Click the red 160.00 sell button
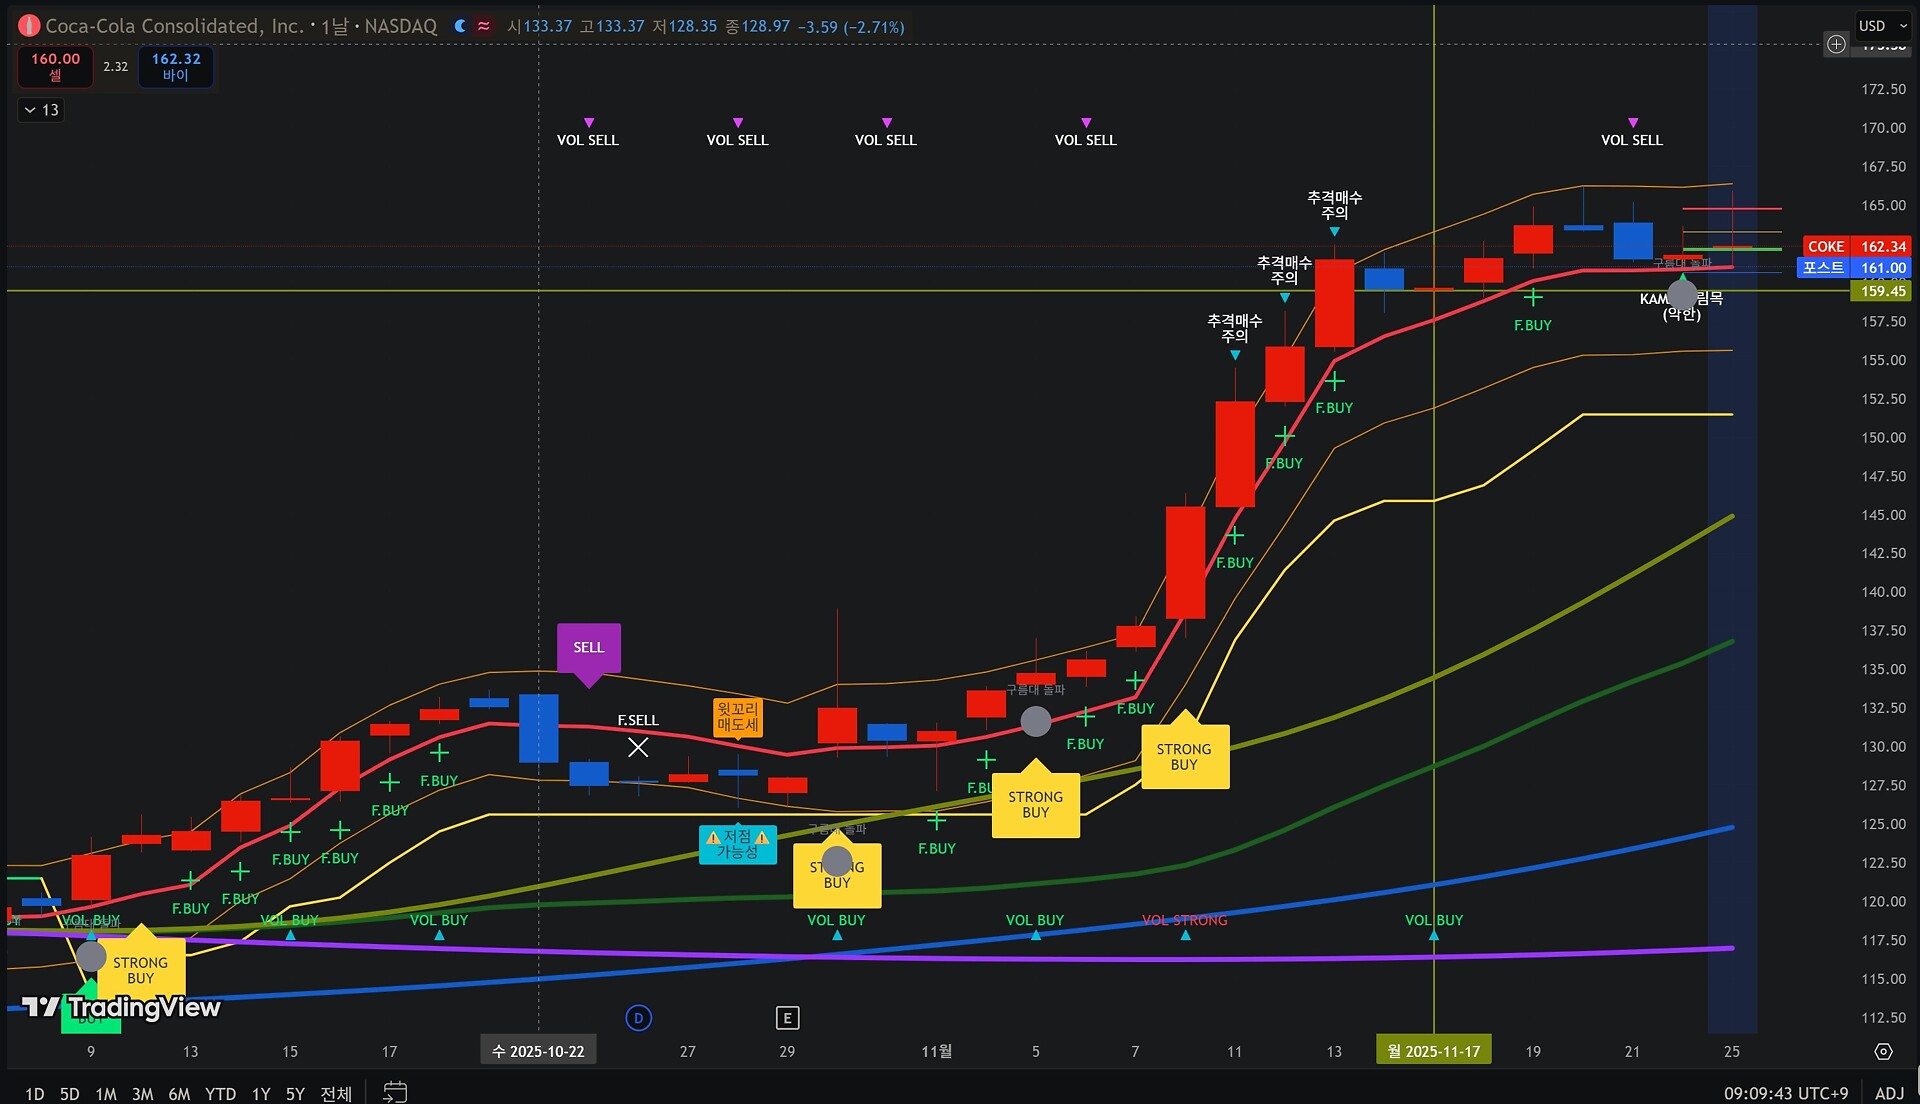This screenshot has width=1920, height=1104. pos(55,66)
